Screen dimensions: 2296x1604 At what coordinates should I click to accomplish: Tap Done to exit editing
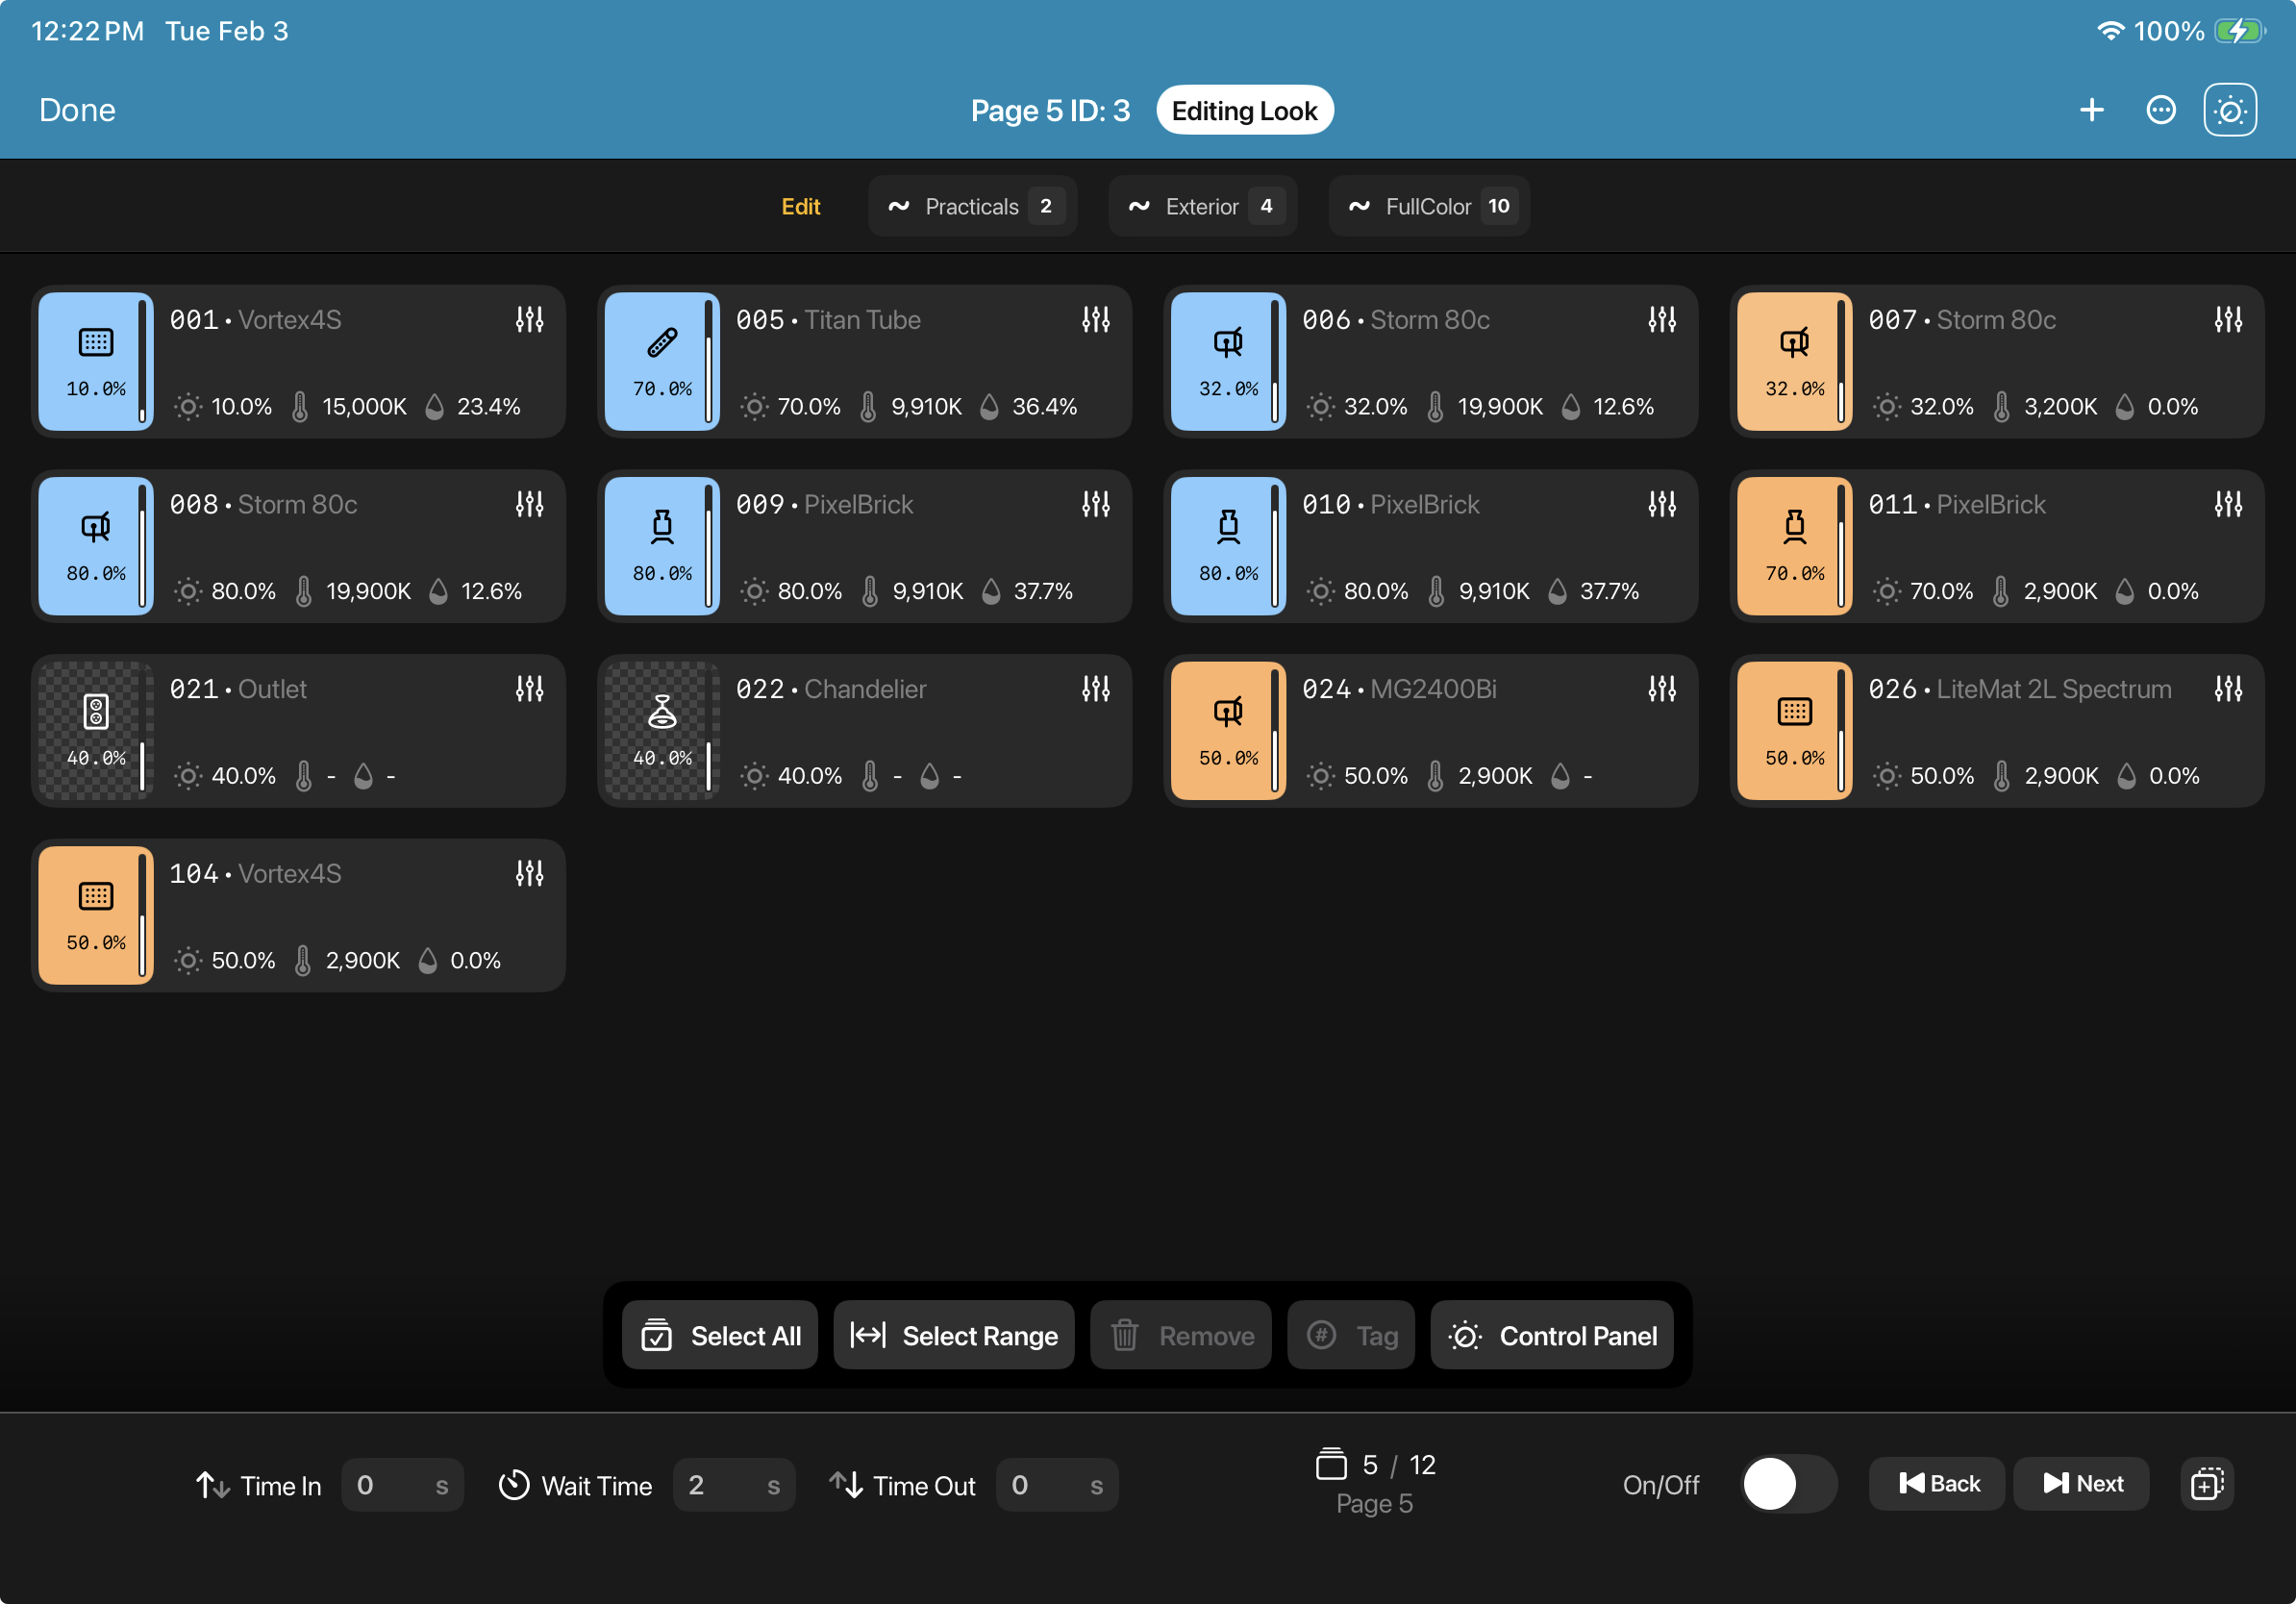[77, 110]
